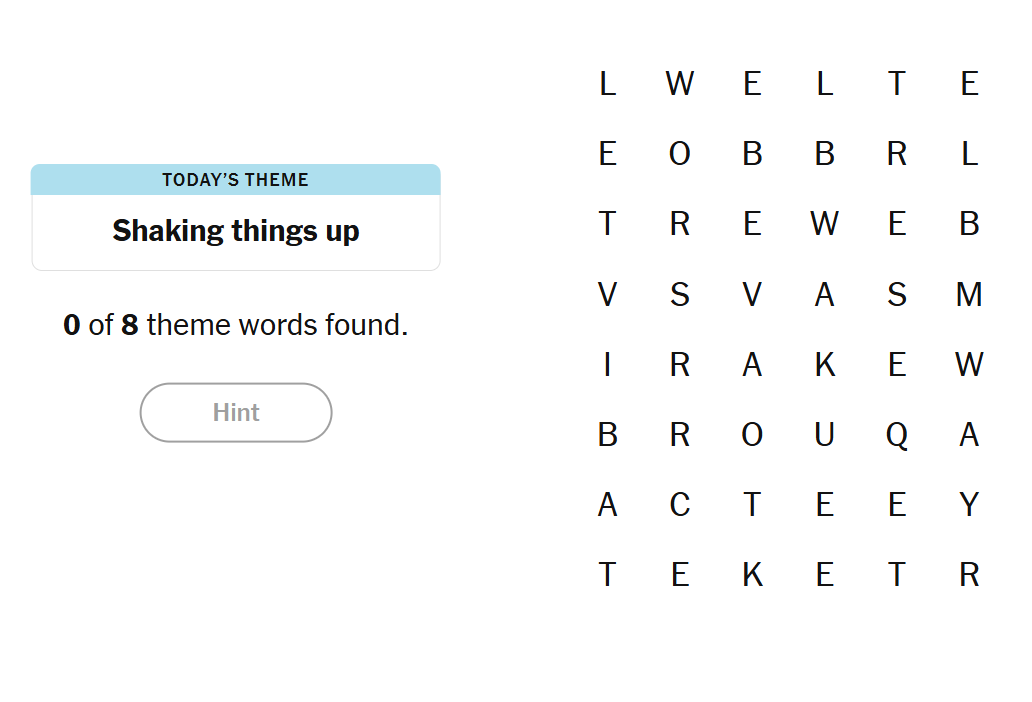Click the "Shaking things up" theme title
1032x702 pixels.
pos(235,231)
